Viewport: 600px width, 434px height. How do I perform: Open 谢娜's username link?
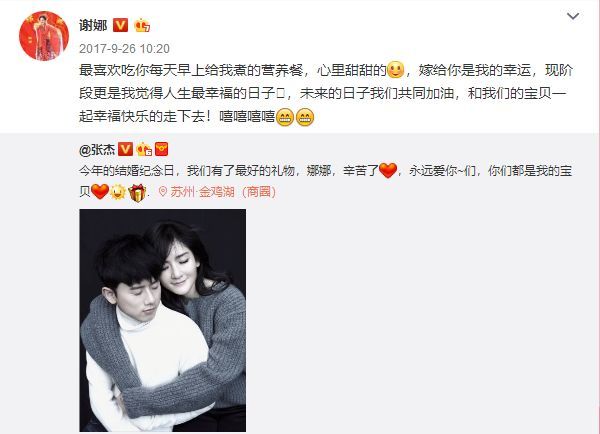[93, 25]
